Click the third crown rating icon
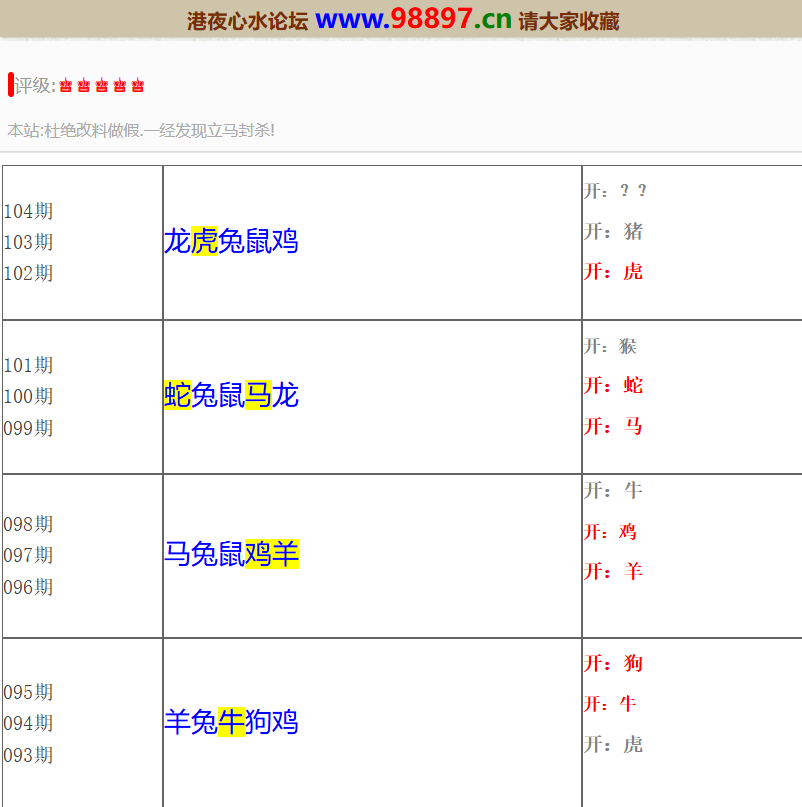The image size is (802, 807). (102, 86)
